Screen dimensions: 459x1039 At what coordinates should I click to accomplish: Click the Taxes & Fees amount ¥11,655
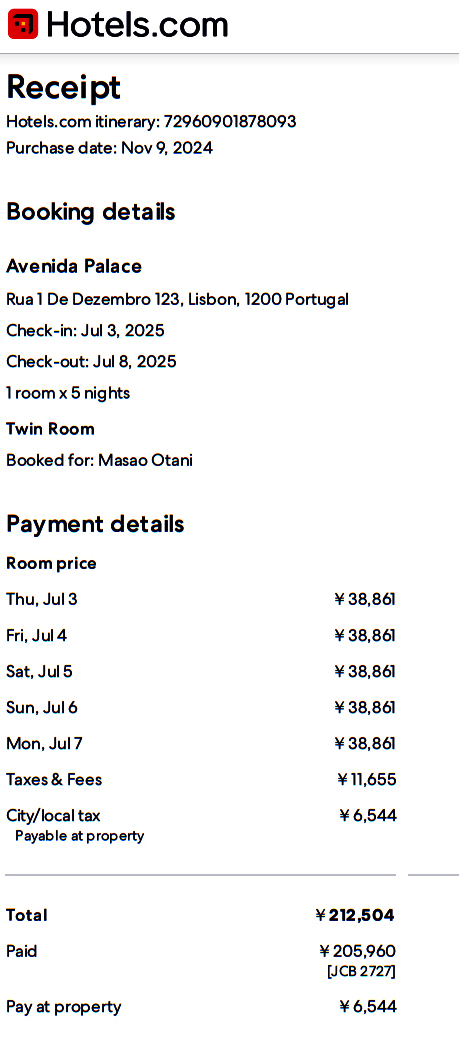(367, 779)
